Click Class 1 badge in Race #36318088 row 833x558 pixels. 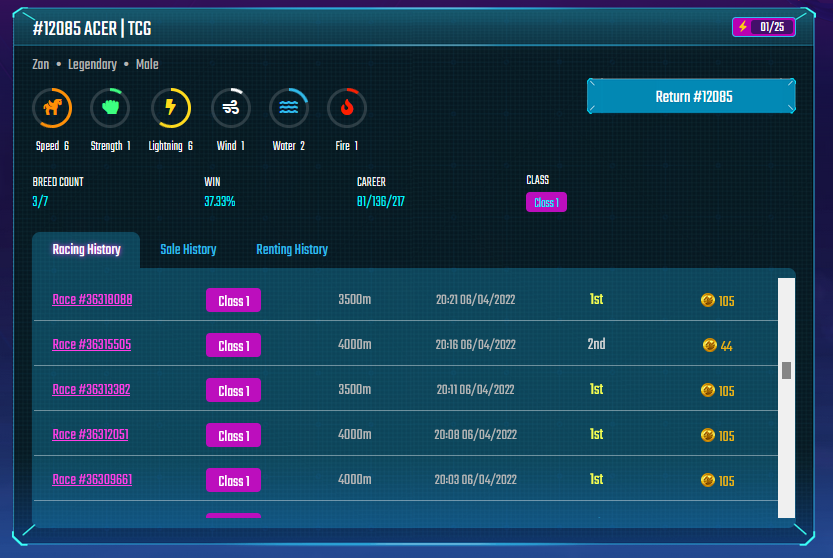tap(233, 300)
